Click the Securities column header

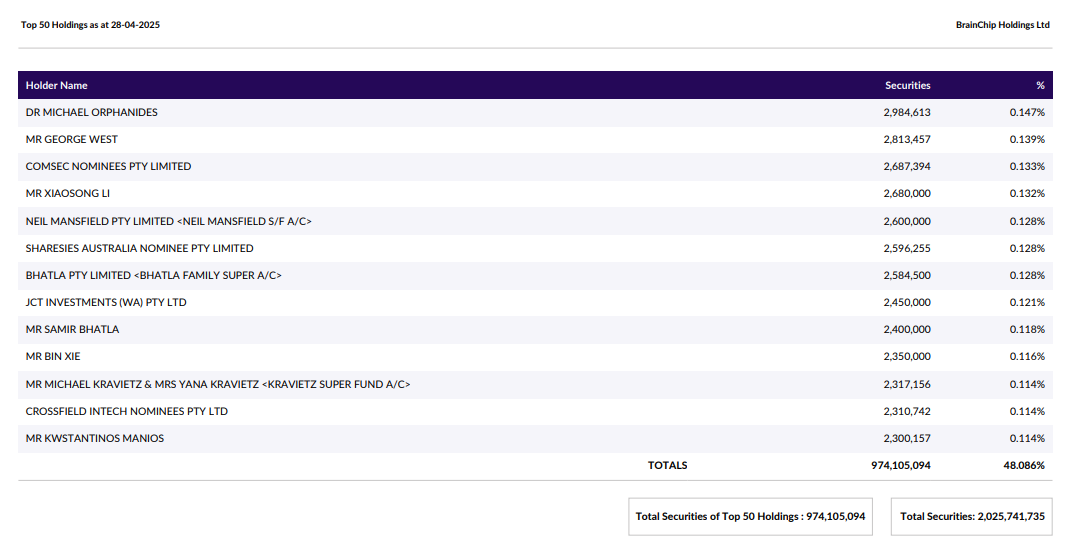tap(907, 85)
